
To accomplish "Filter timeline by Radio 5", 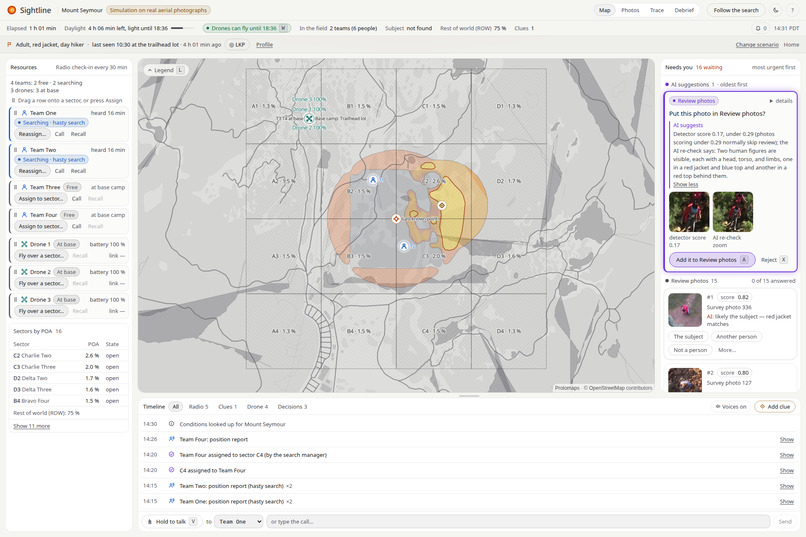I will [198, 406].
